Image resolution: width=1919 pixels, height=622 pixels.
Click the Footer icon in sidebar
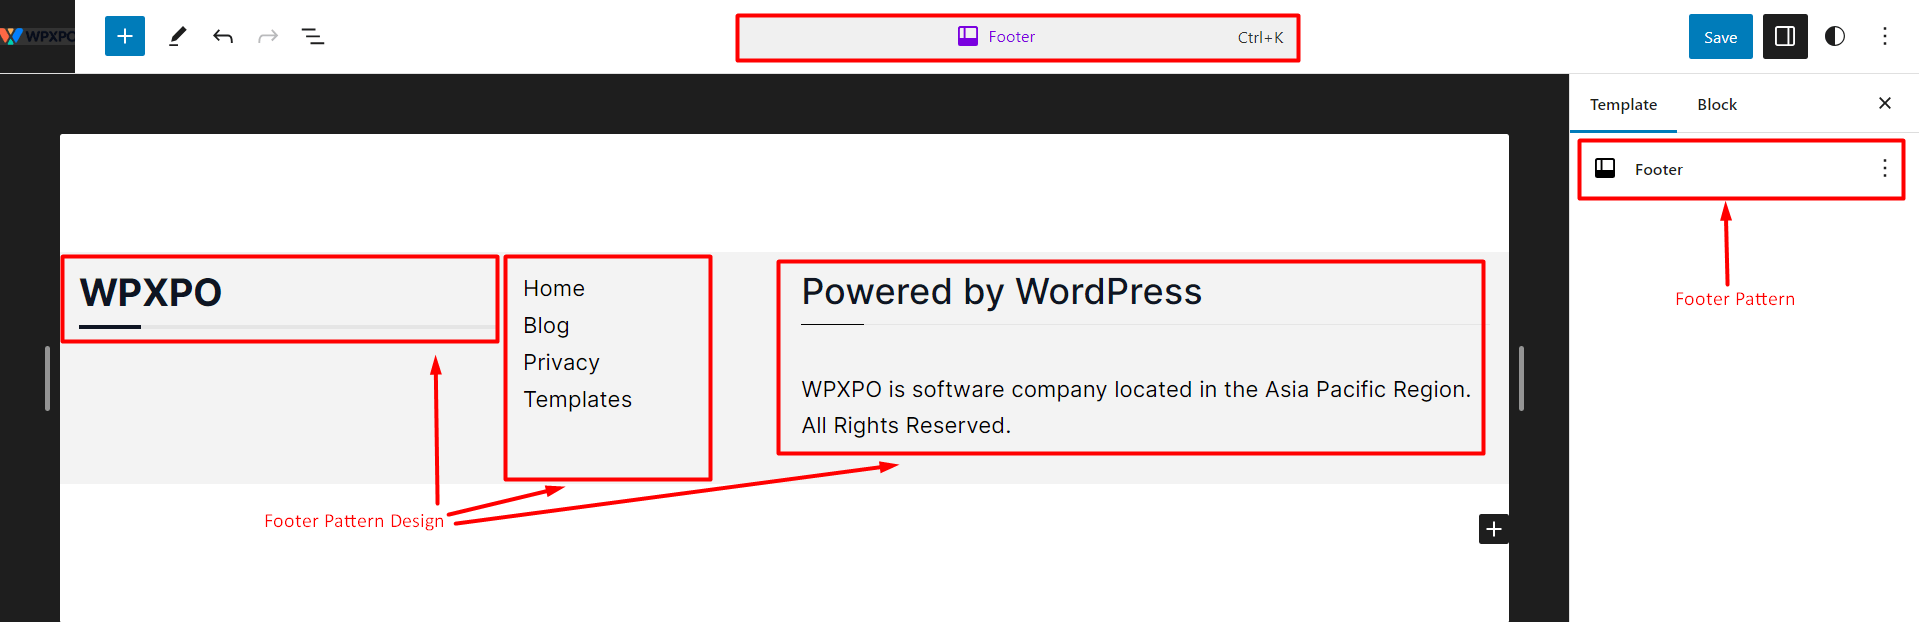click(1605, 168)
